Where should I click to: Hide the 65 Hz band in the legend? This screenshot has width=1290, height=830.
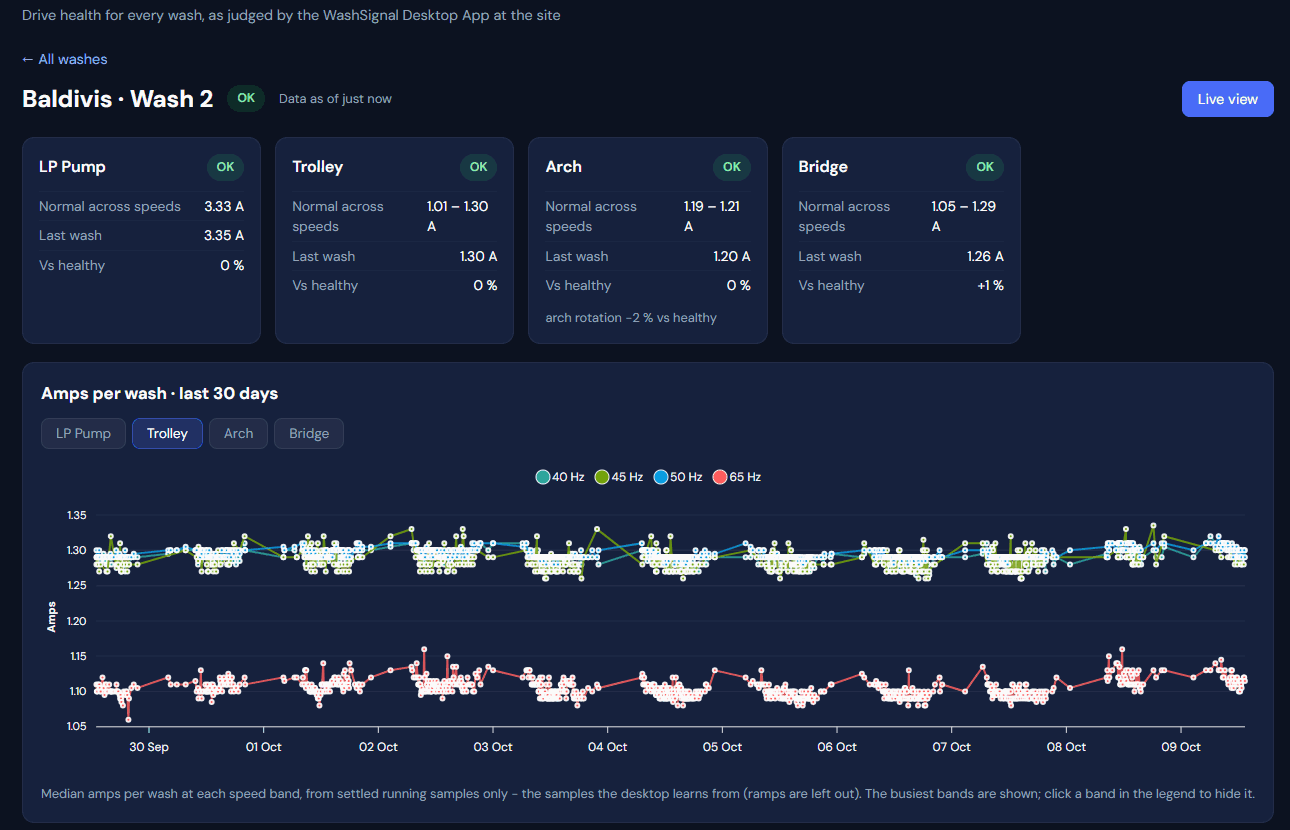[737, 477]
